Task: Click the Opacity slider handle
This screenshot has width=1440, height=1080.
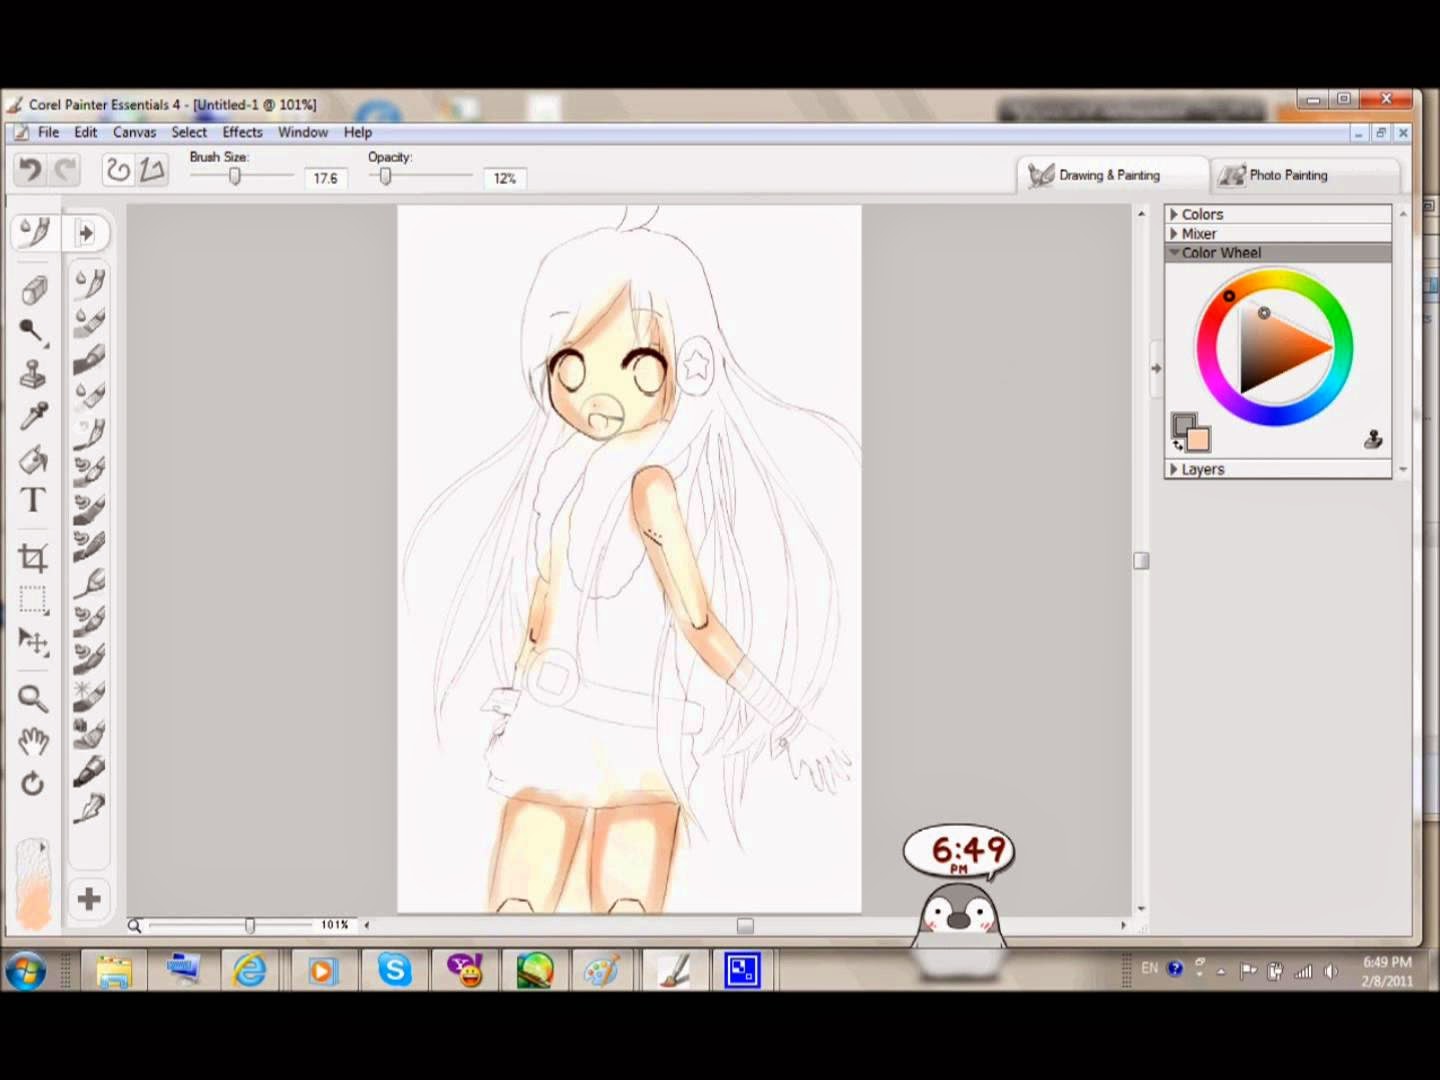Action: pyautogui.click(x=385, y=176)
